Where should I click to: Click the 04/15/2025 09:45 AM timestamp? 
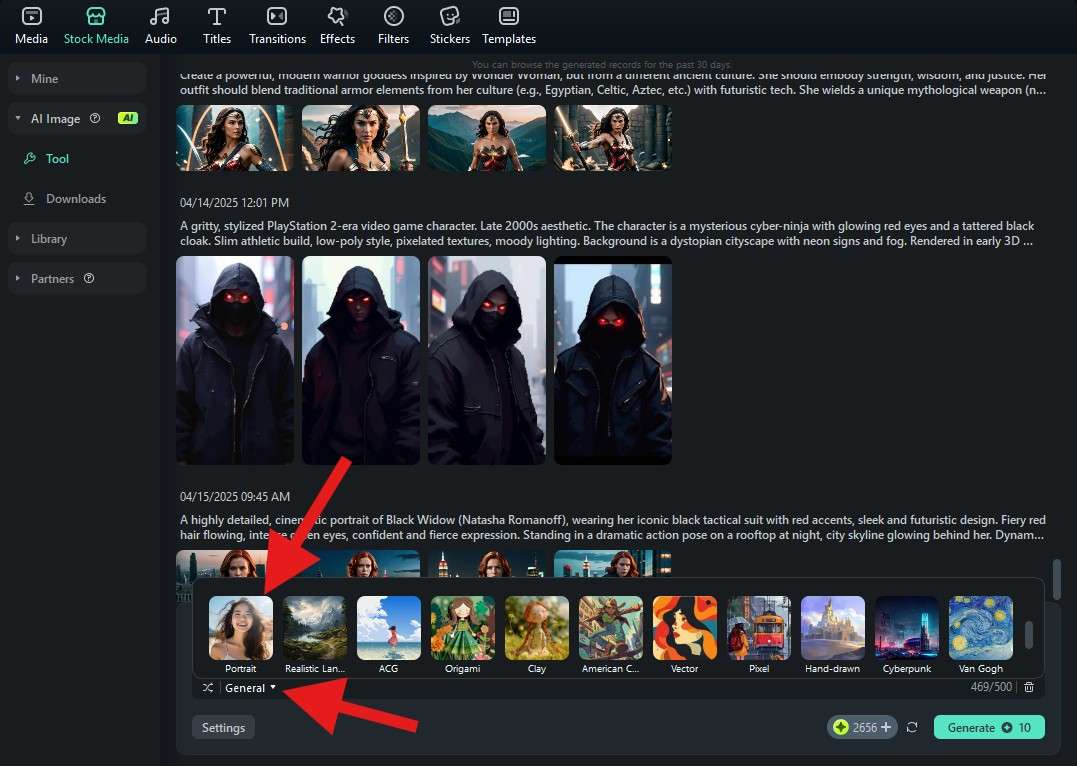click(x=235, y=497)
